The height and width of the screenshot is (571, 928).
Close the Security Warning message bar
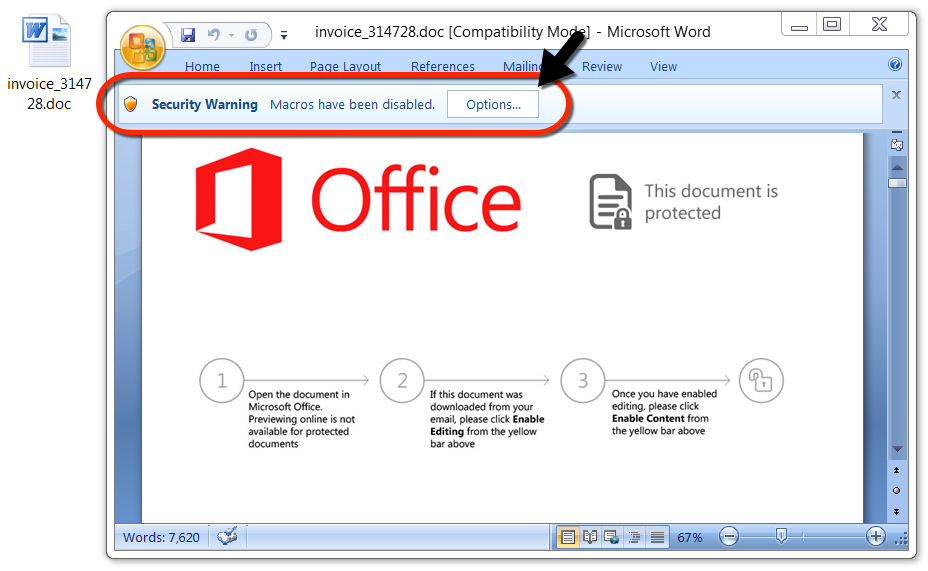tap(897, 95)
